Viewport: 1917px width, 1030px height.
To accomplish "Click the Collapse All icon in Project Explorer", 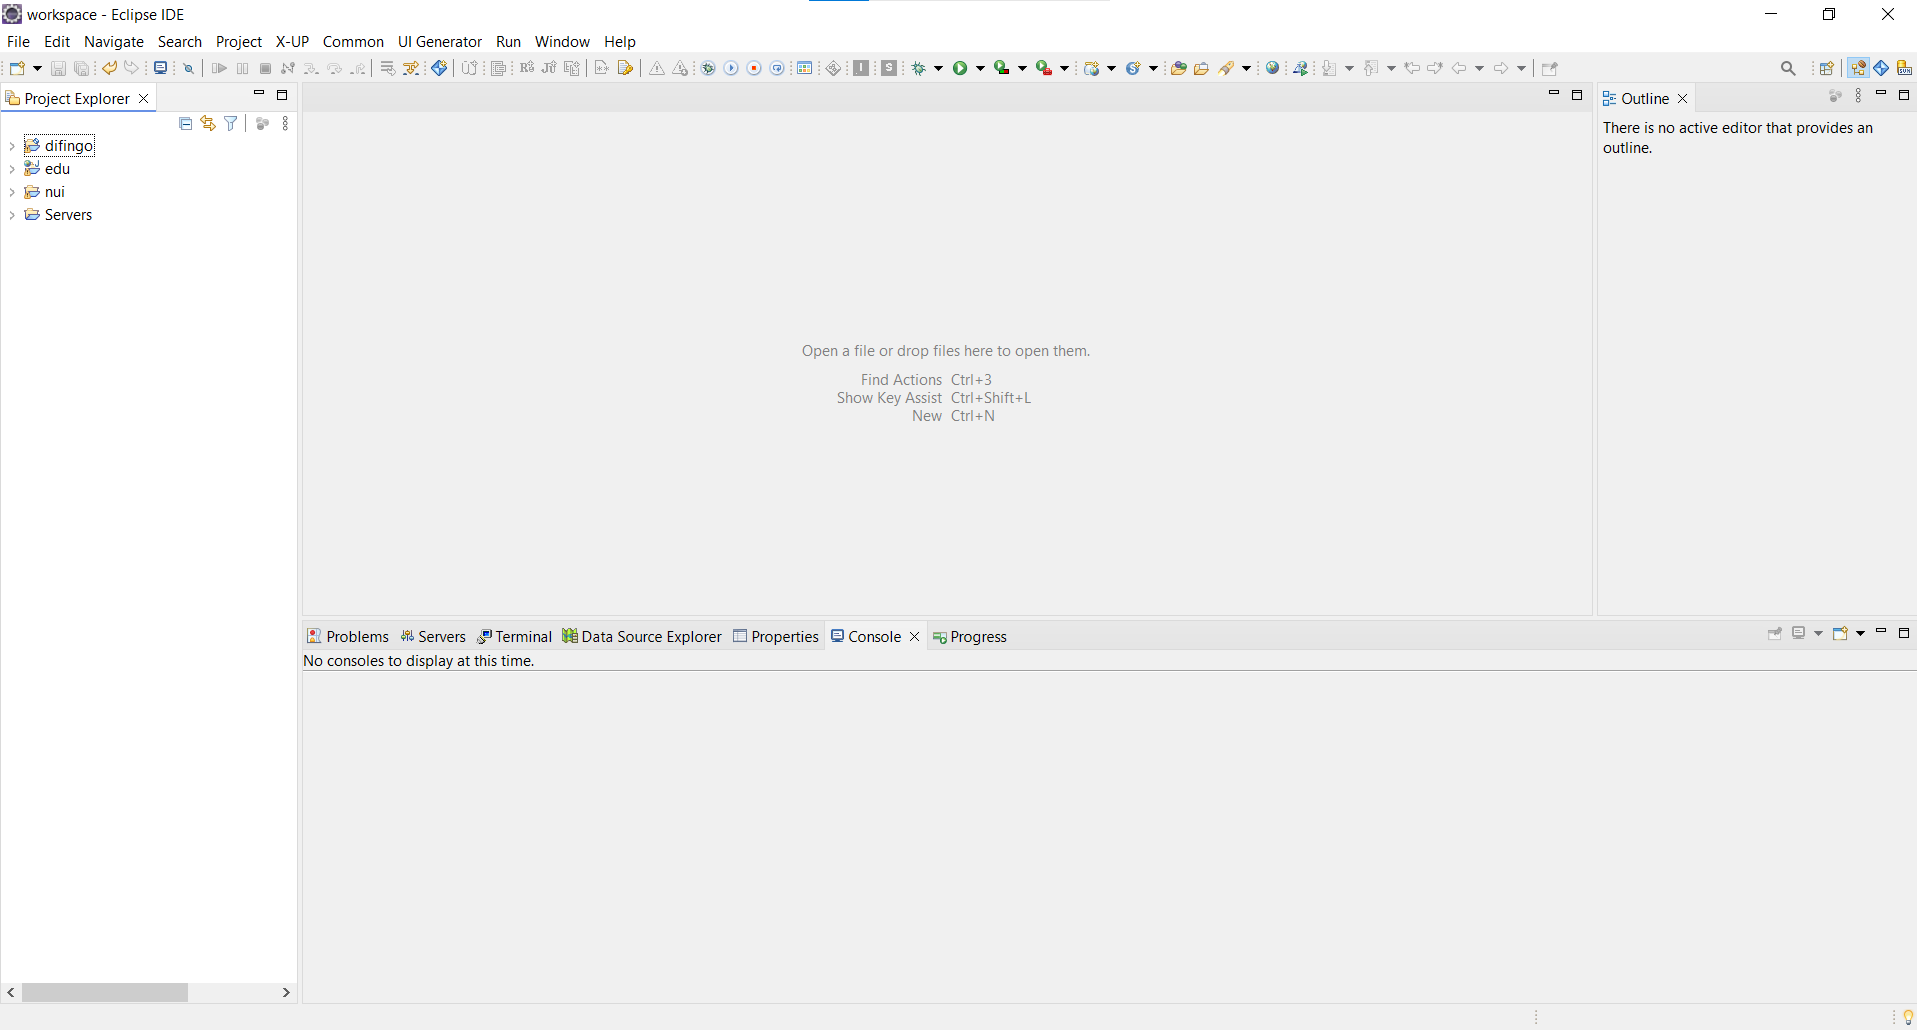I will (185, 123).
